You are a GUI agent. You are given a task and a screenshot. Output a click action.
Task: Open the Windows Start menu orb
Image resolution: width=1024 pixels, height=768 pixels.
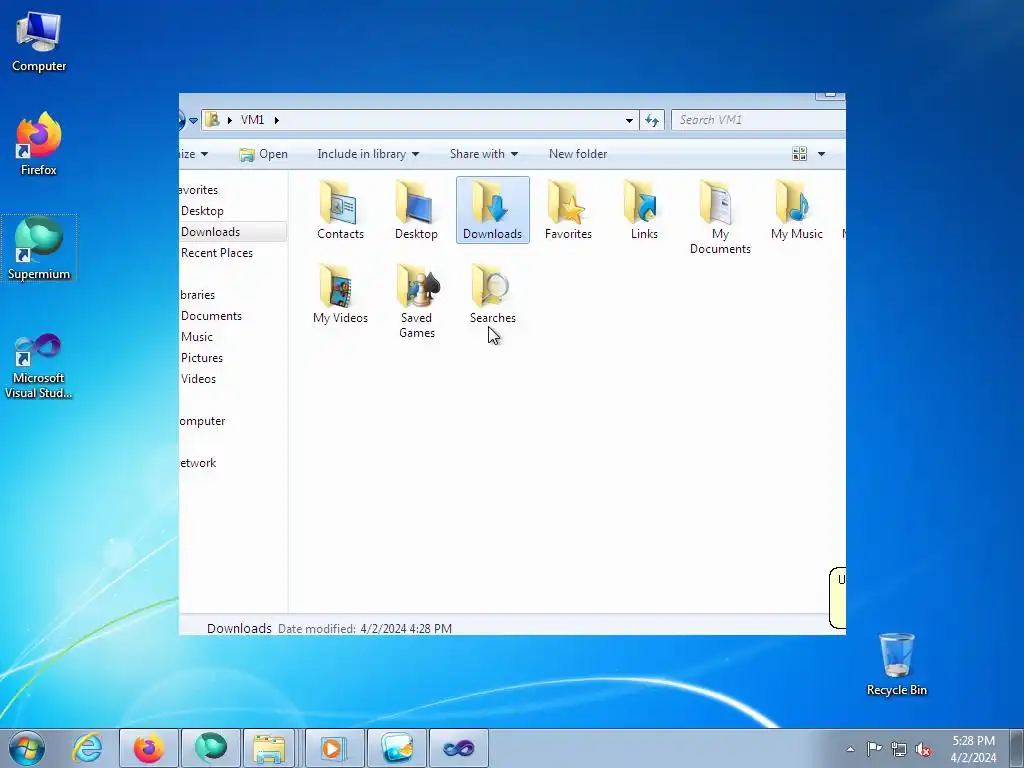tap(27, 748)
